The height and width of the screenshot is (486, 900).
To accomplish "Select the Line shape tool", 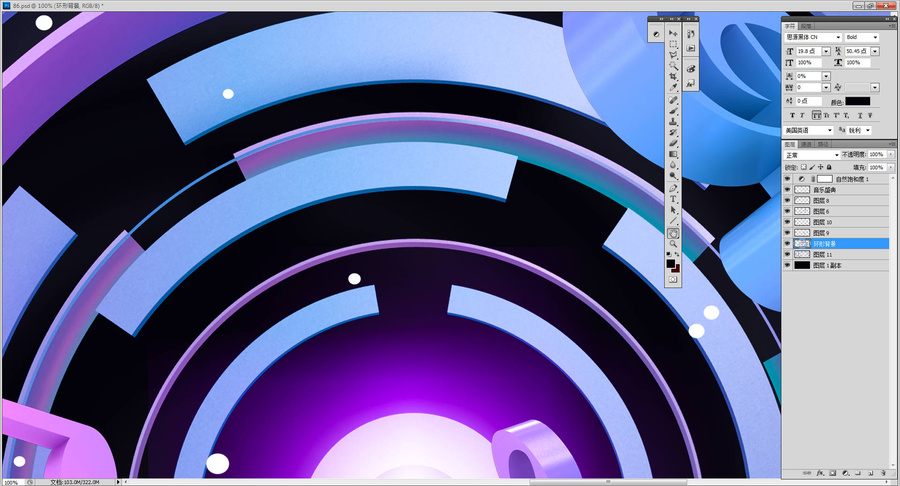I will point(673,220).
